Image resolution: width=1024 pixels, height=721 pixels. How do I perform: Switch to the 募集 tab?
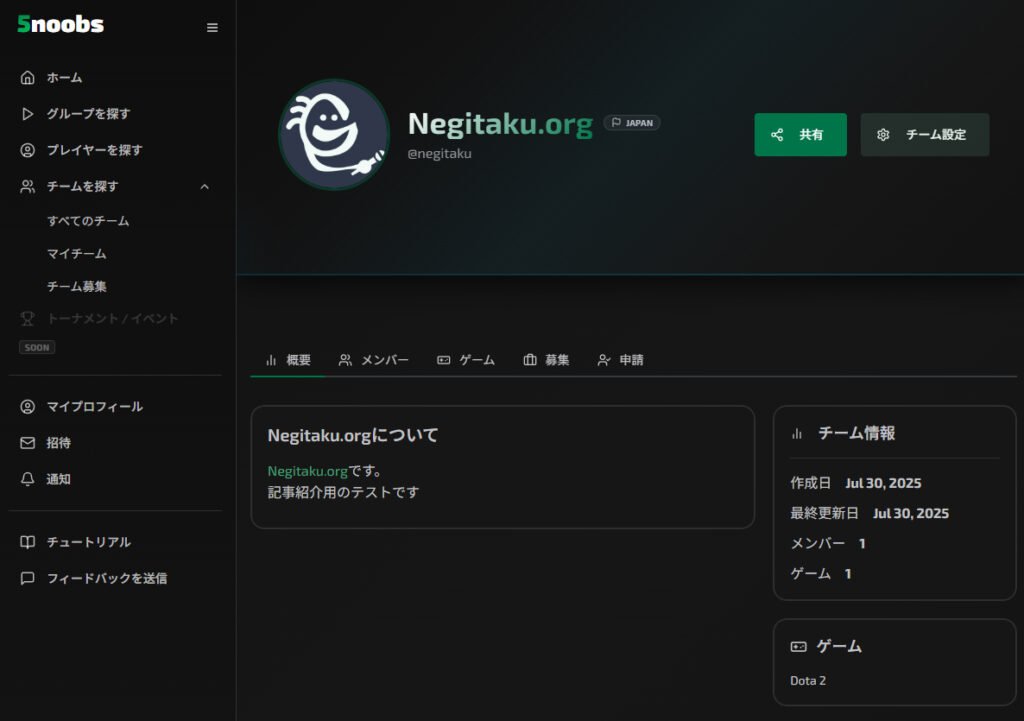point(546,360)
